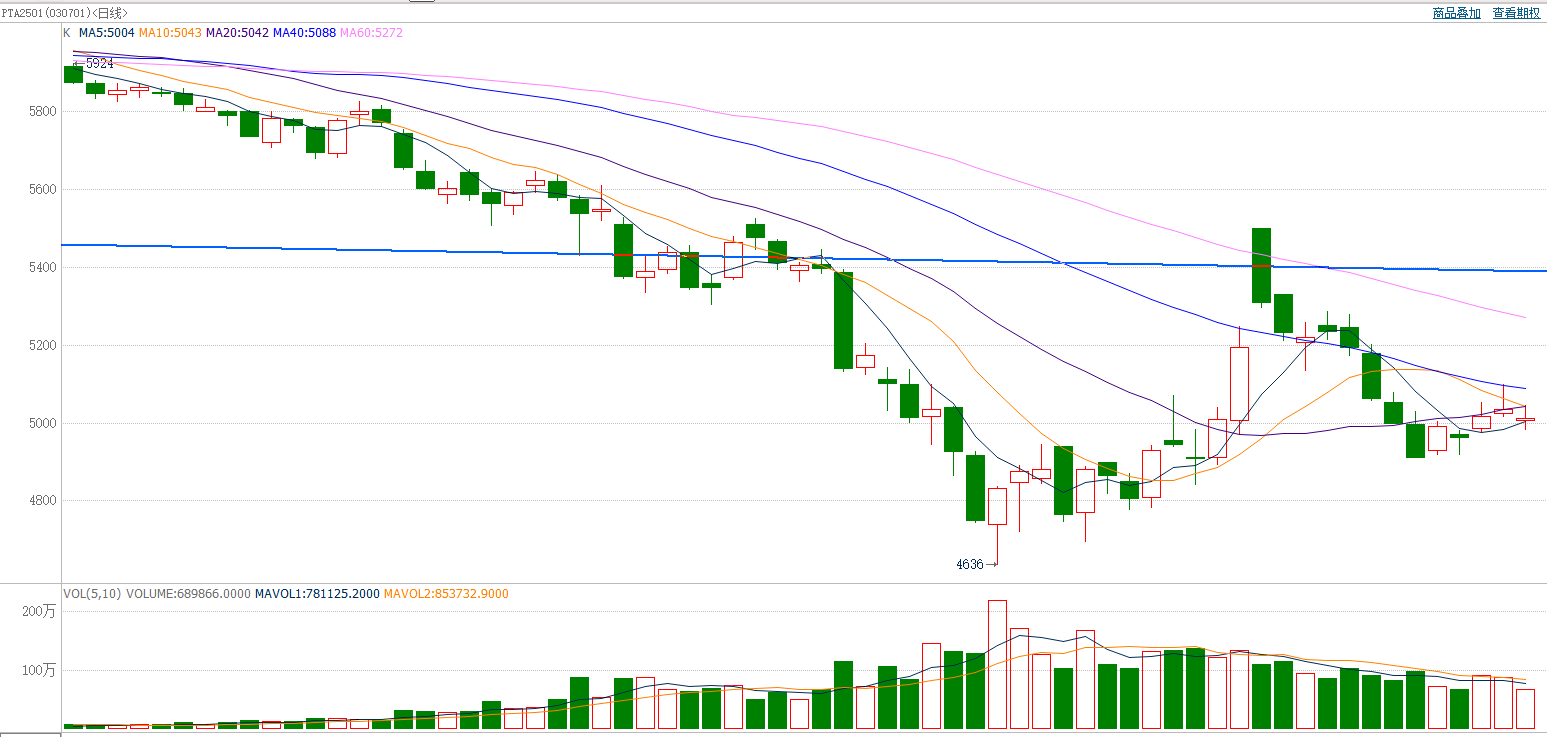Screen dimensions: 1547x737
Task: Click the 5400 price axis label
Action: [x=43, y=267]
